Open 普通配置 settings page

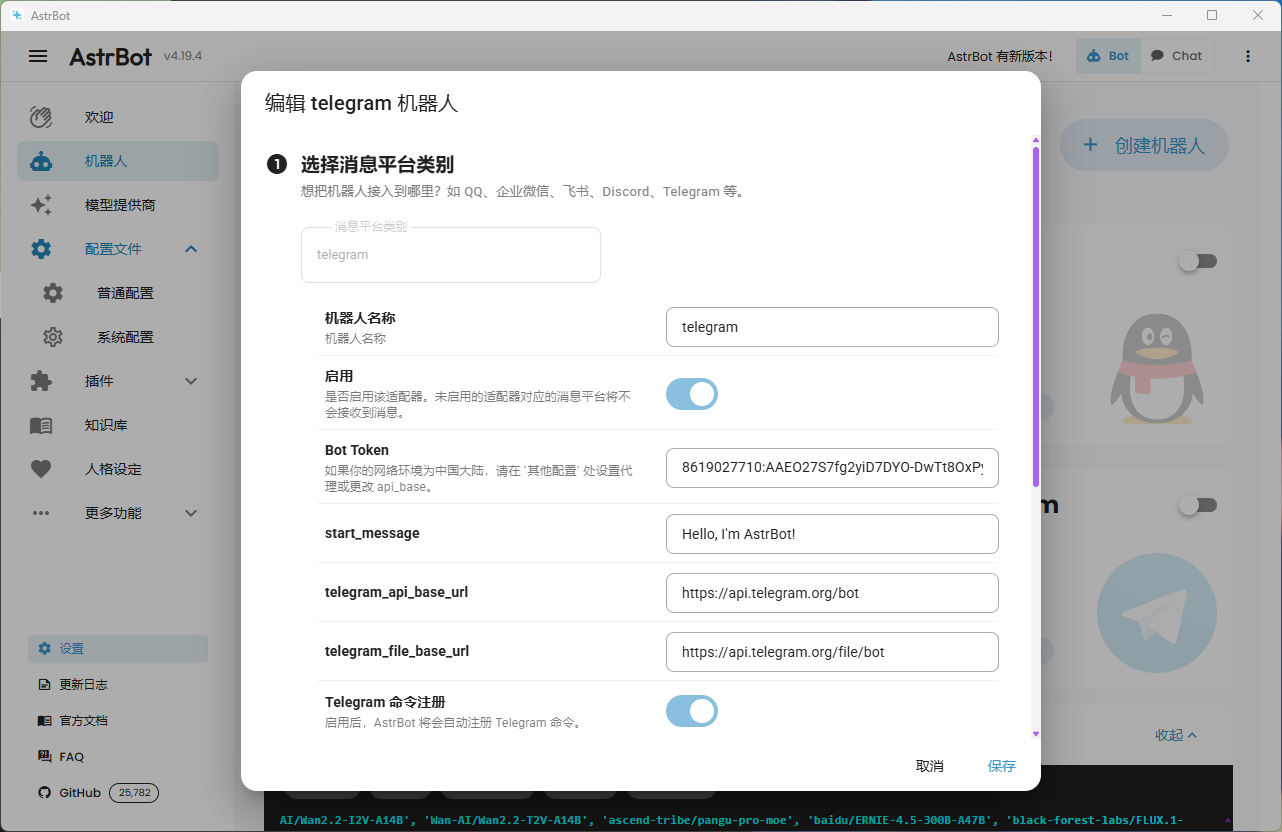pyautogui.click(x=118, y=293)
